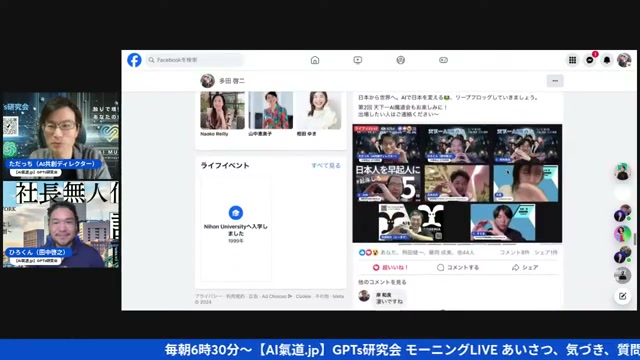
Task: Open the account profile picture menu
Action: 624,60
